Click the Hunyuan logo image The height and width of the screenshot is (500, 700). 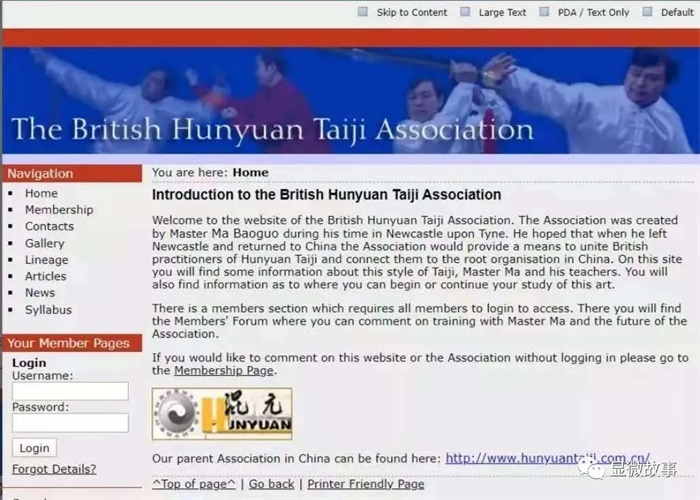pos(222,414)
